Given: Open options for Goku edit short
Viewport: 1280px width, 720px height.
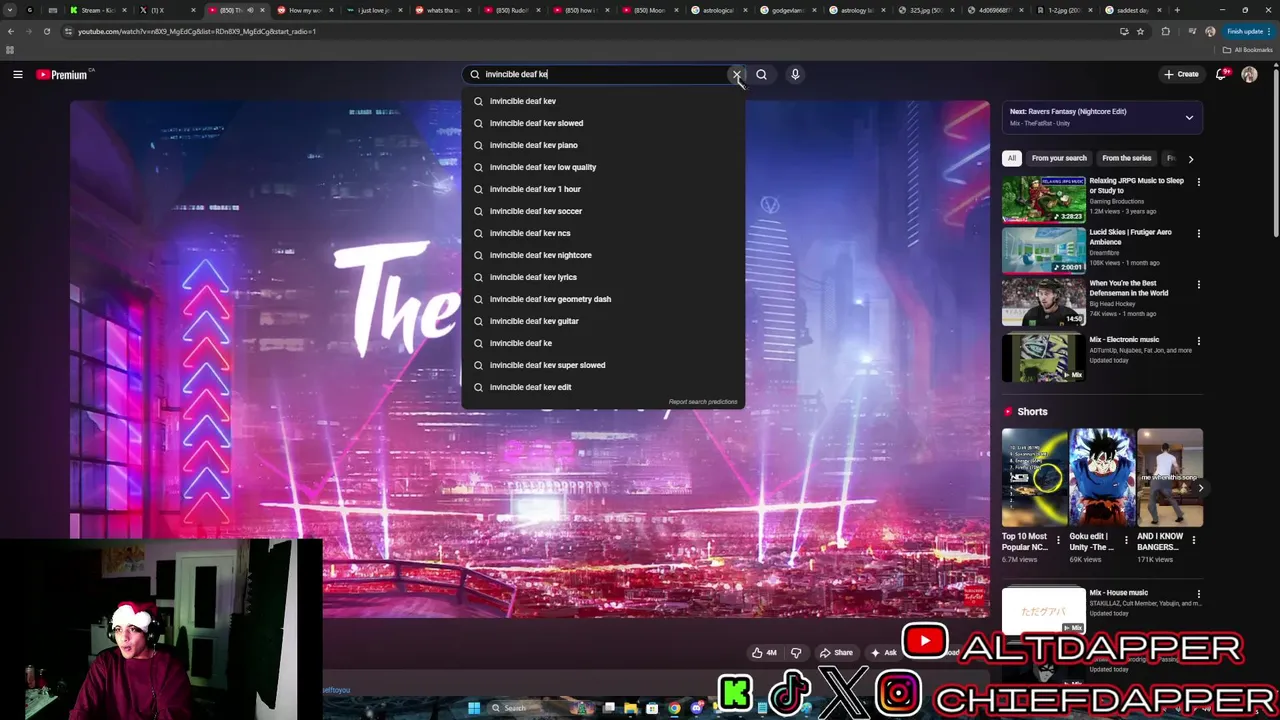Looking at the screenshot, I should click(x=1126, y=540).
